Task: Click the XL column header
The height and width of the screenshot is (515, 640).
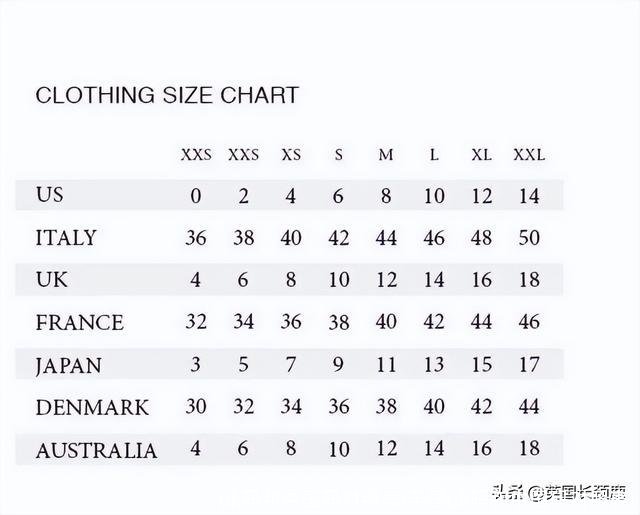Action: pyautogui.click(x=481, y=155)
